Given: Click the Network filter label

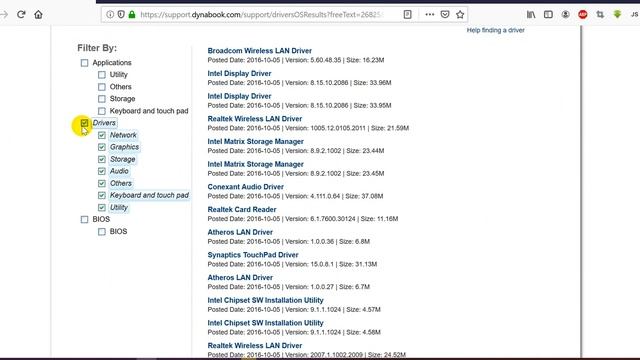Looking at the screenshot, I should click(123, 135).
